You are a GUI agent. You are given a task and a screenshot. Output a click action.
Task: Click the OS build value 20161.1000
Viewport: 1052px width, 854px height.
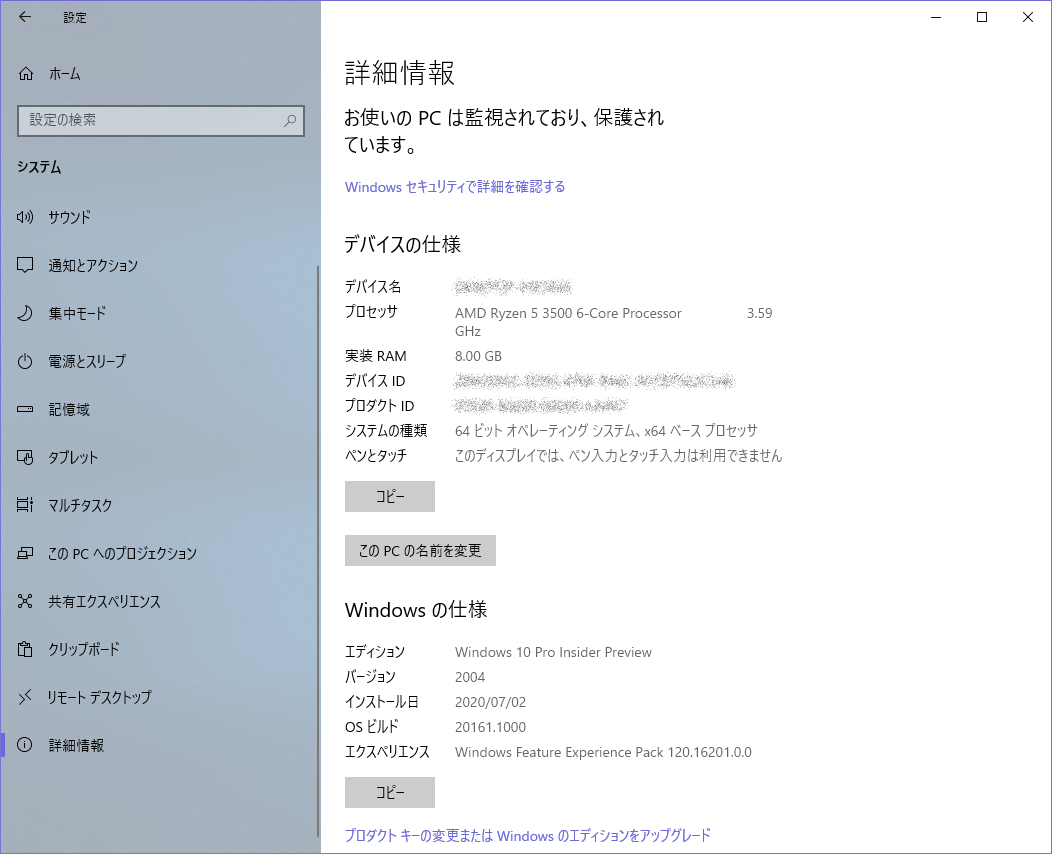click(490, 727)
